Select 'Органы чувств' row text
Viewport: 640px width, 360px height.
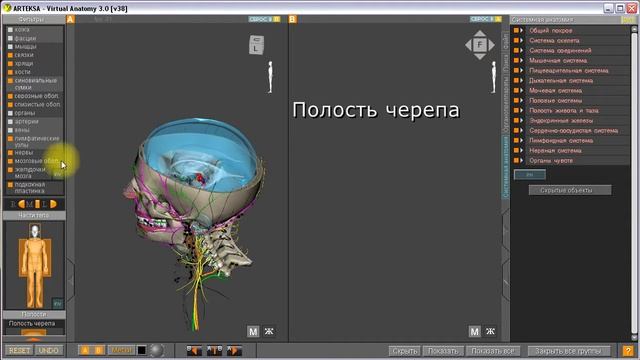551,161
